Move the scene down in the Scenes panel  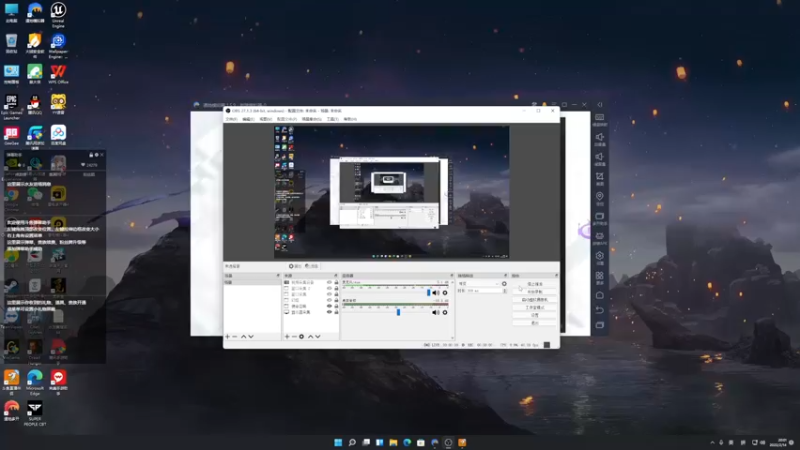[251, 337]
